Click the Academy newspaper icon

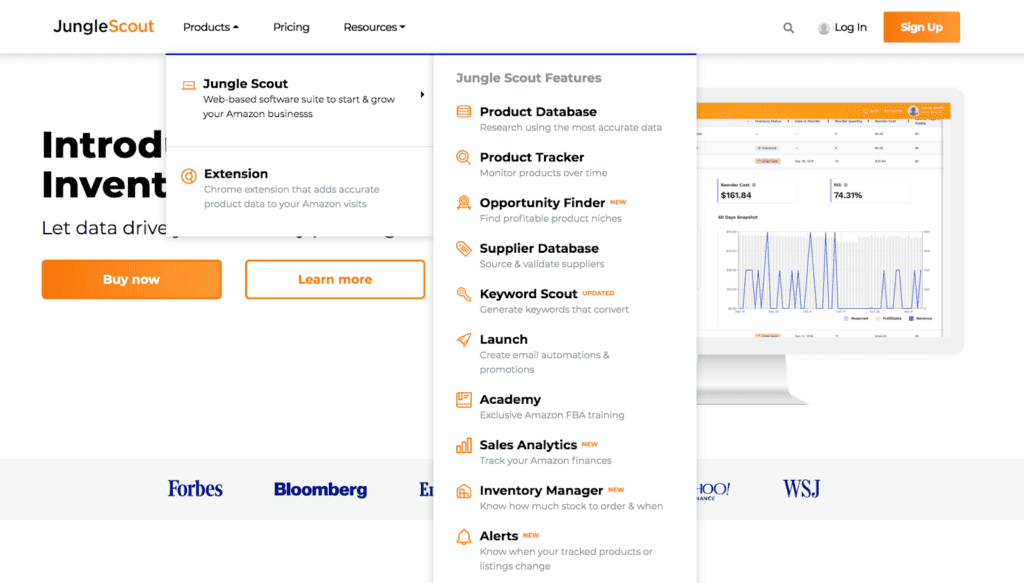464,400
